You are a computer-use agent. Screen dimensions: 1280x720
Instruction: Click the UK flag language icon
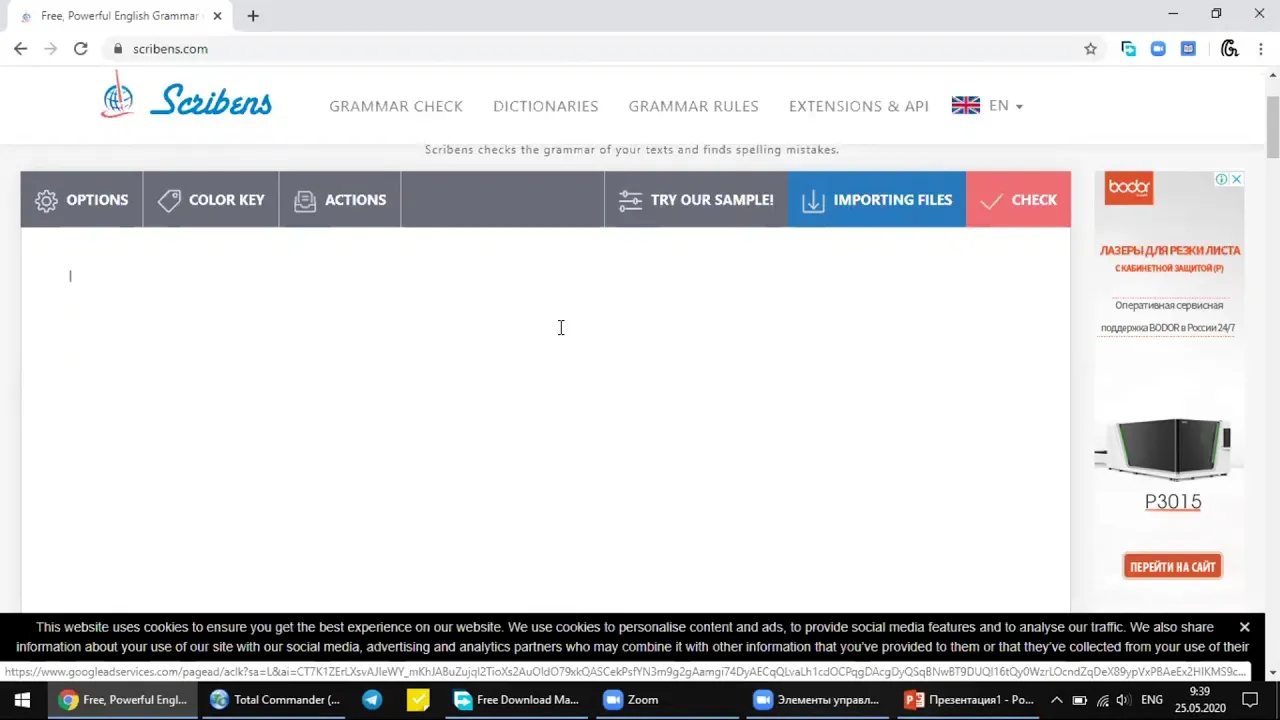click(966, 105)
